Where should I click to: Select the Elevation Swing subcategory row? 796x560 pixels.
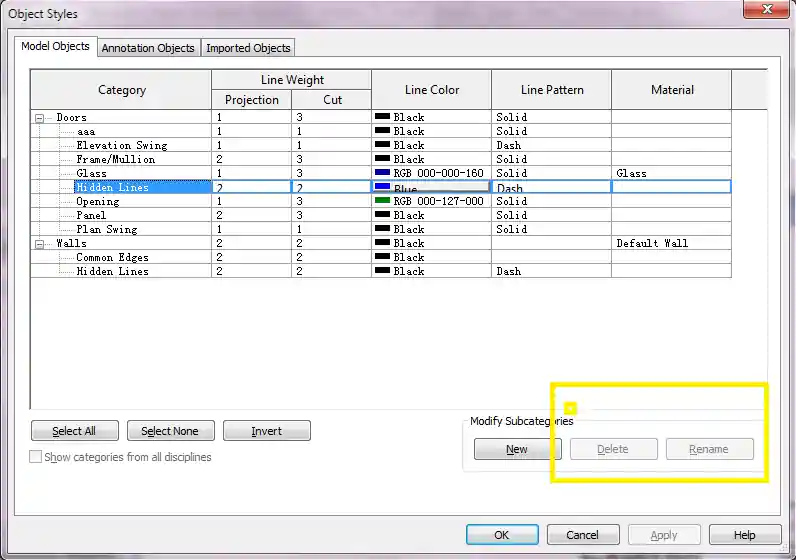tap(122, 145)
